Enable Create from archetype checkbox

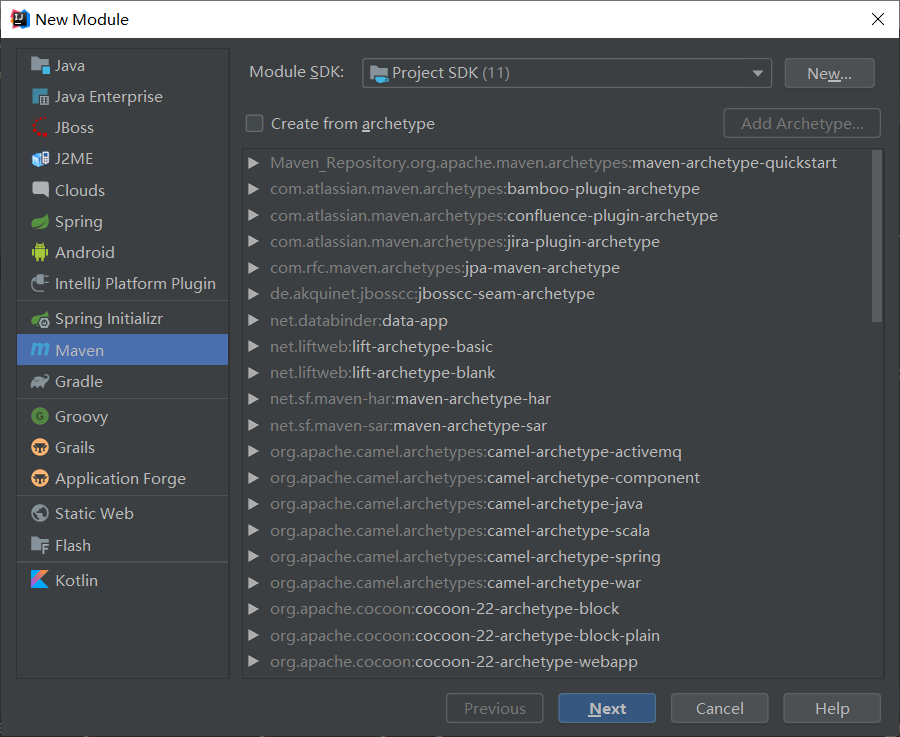tap(254, 123)
